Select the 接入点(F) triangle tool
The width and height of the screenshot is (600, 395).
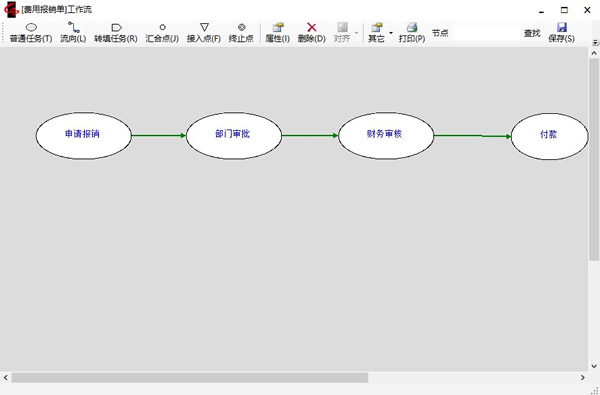204,33
